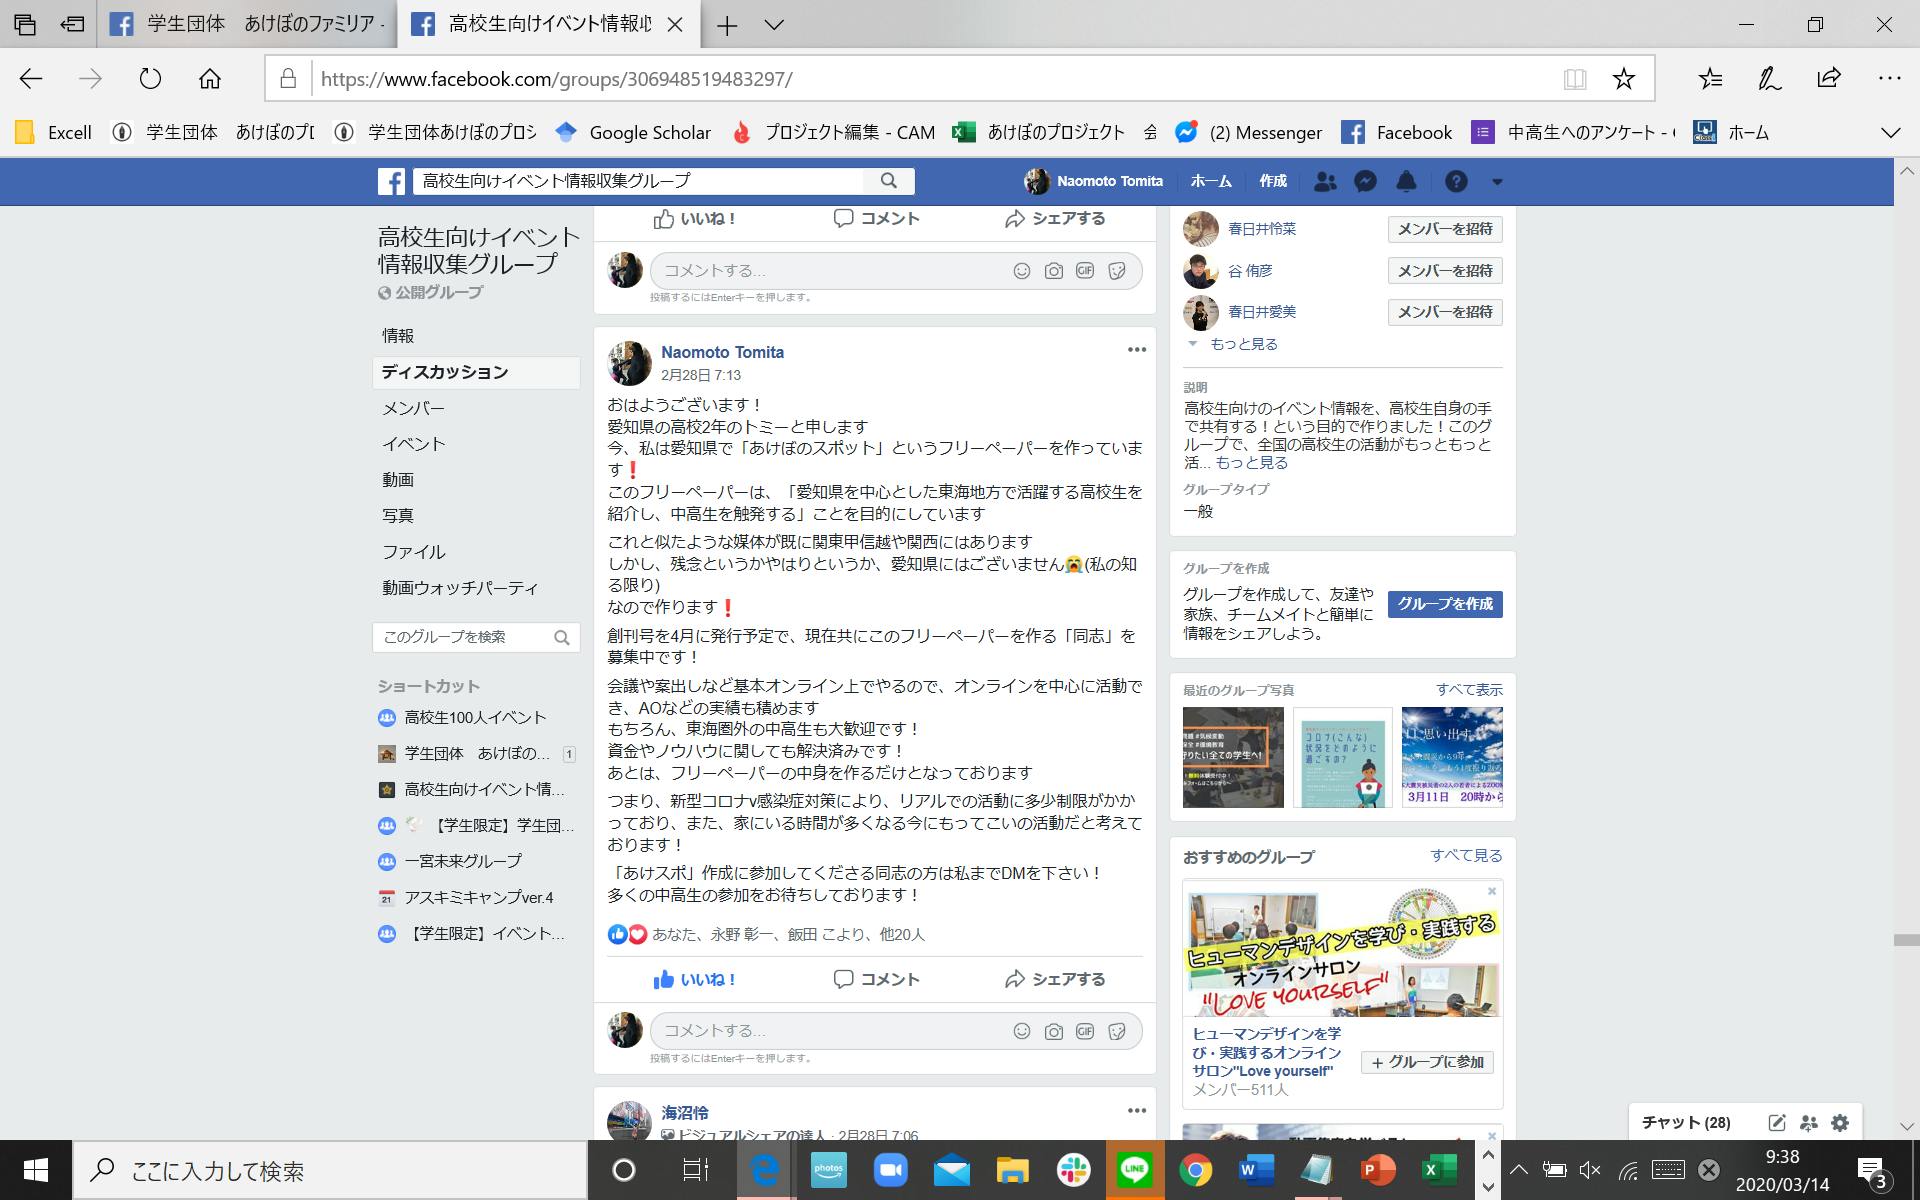Open Messenger icon in Facebook header
The image size is (1920, 1200).
click(x=1365, y=181)
